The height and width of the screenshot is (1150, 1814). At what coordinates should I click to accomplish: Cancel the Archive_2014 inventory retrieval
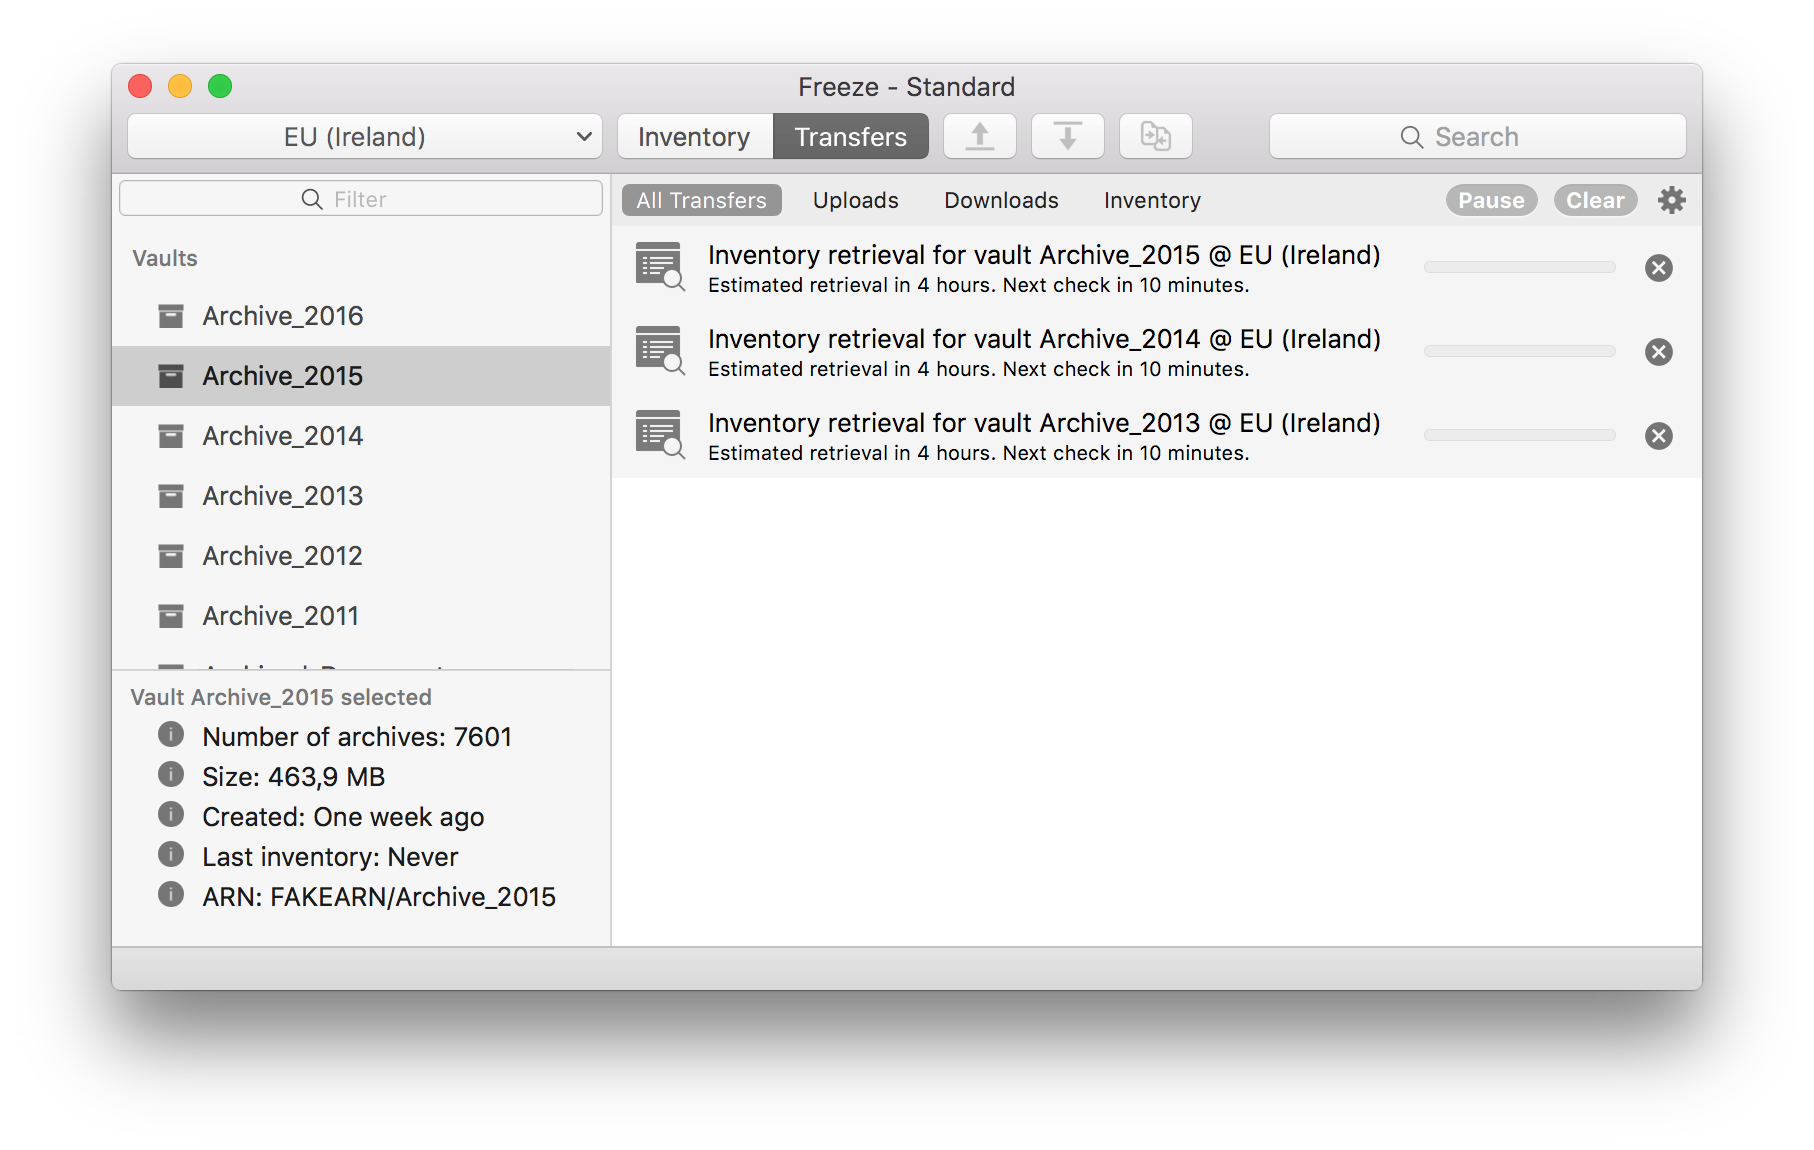point(1658,351)
